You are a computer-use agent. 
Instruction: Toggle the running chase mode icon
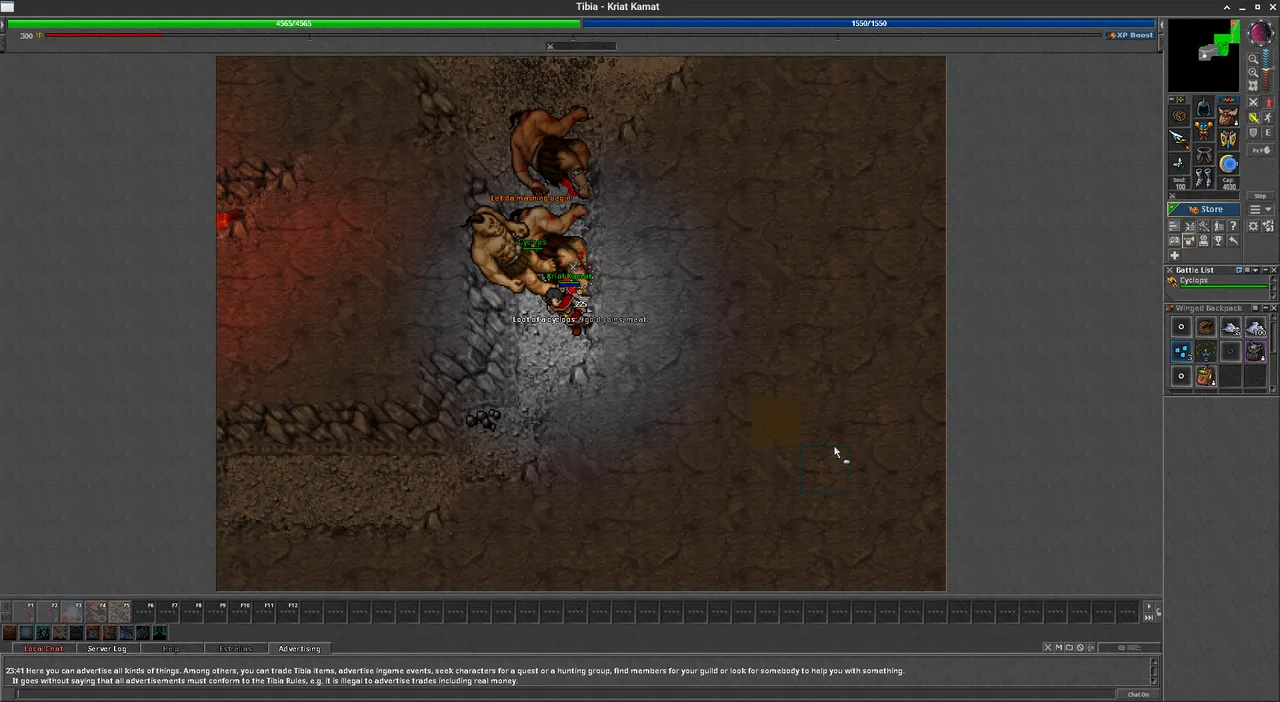point(1268,117)
